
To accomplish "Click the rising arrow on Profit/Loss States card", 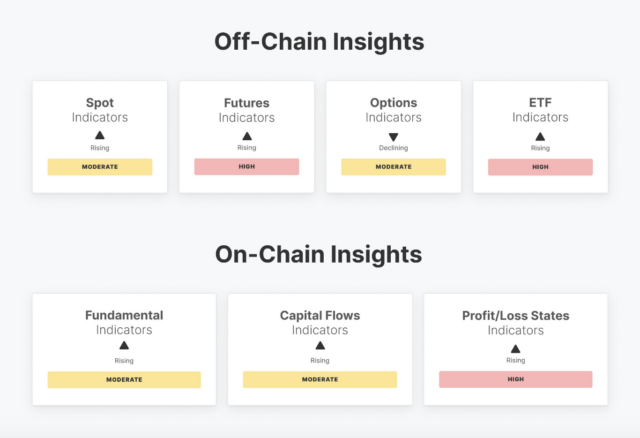I will [x=516, y=349].
